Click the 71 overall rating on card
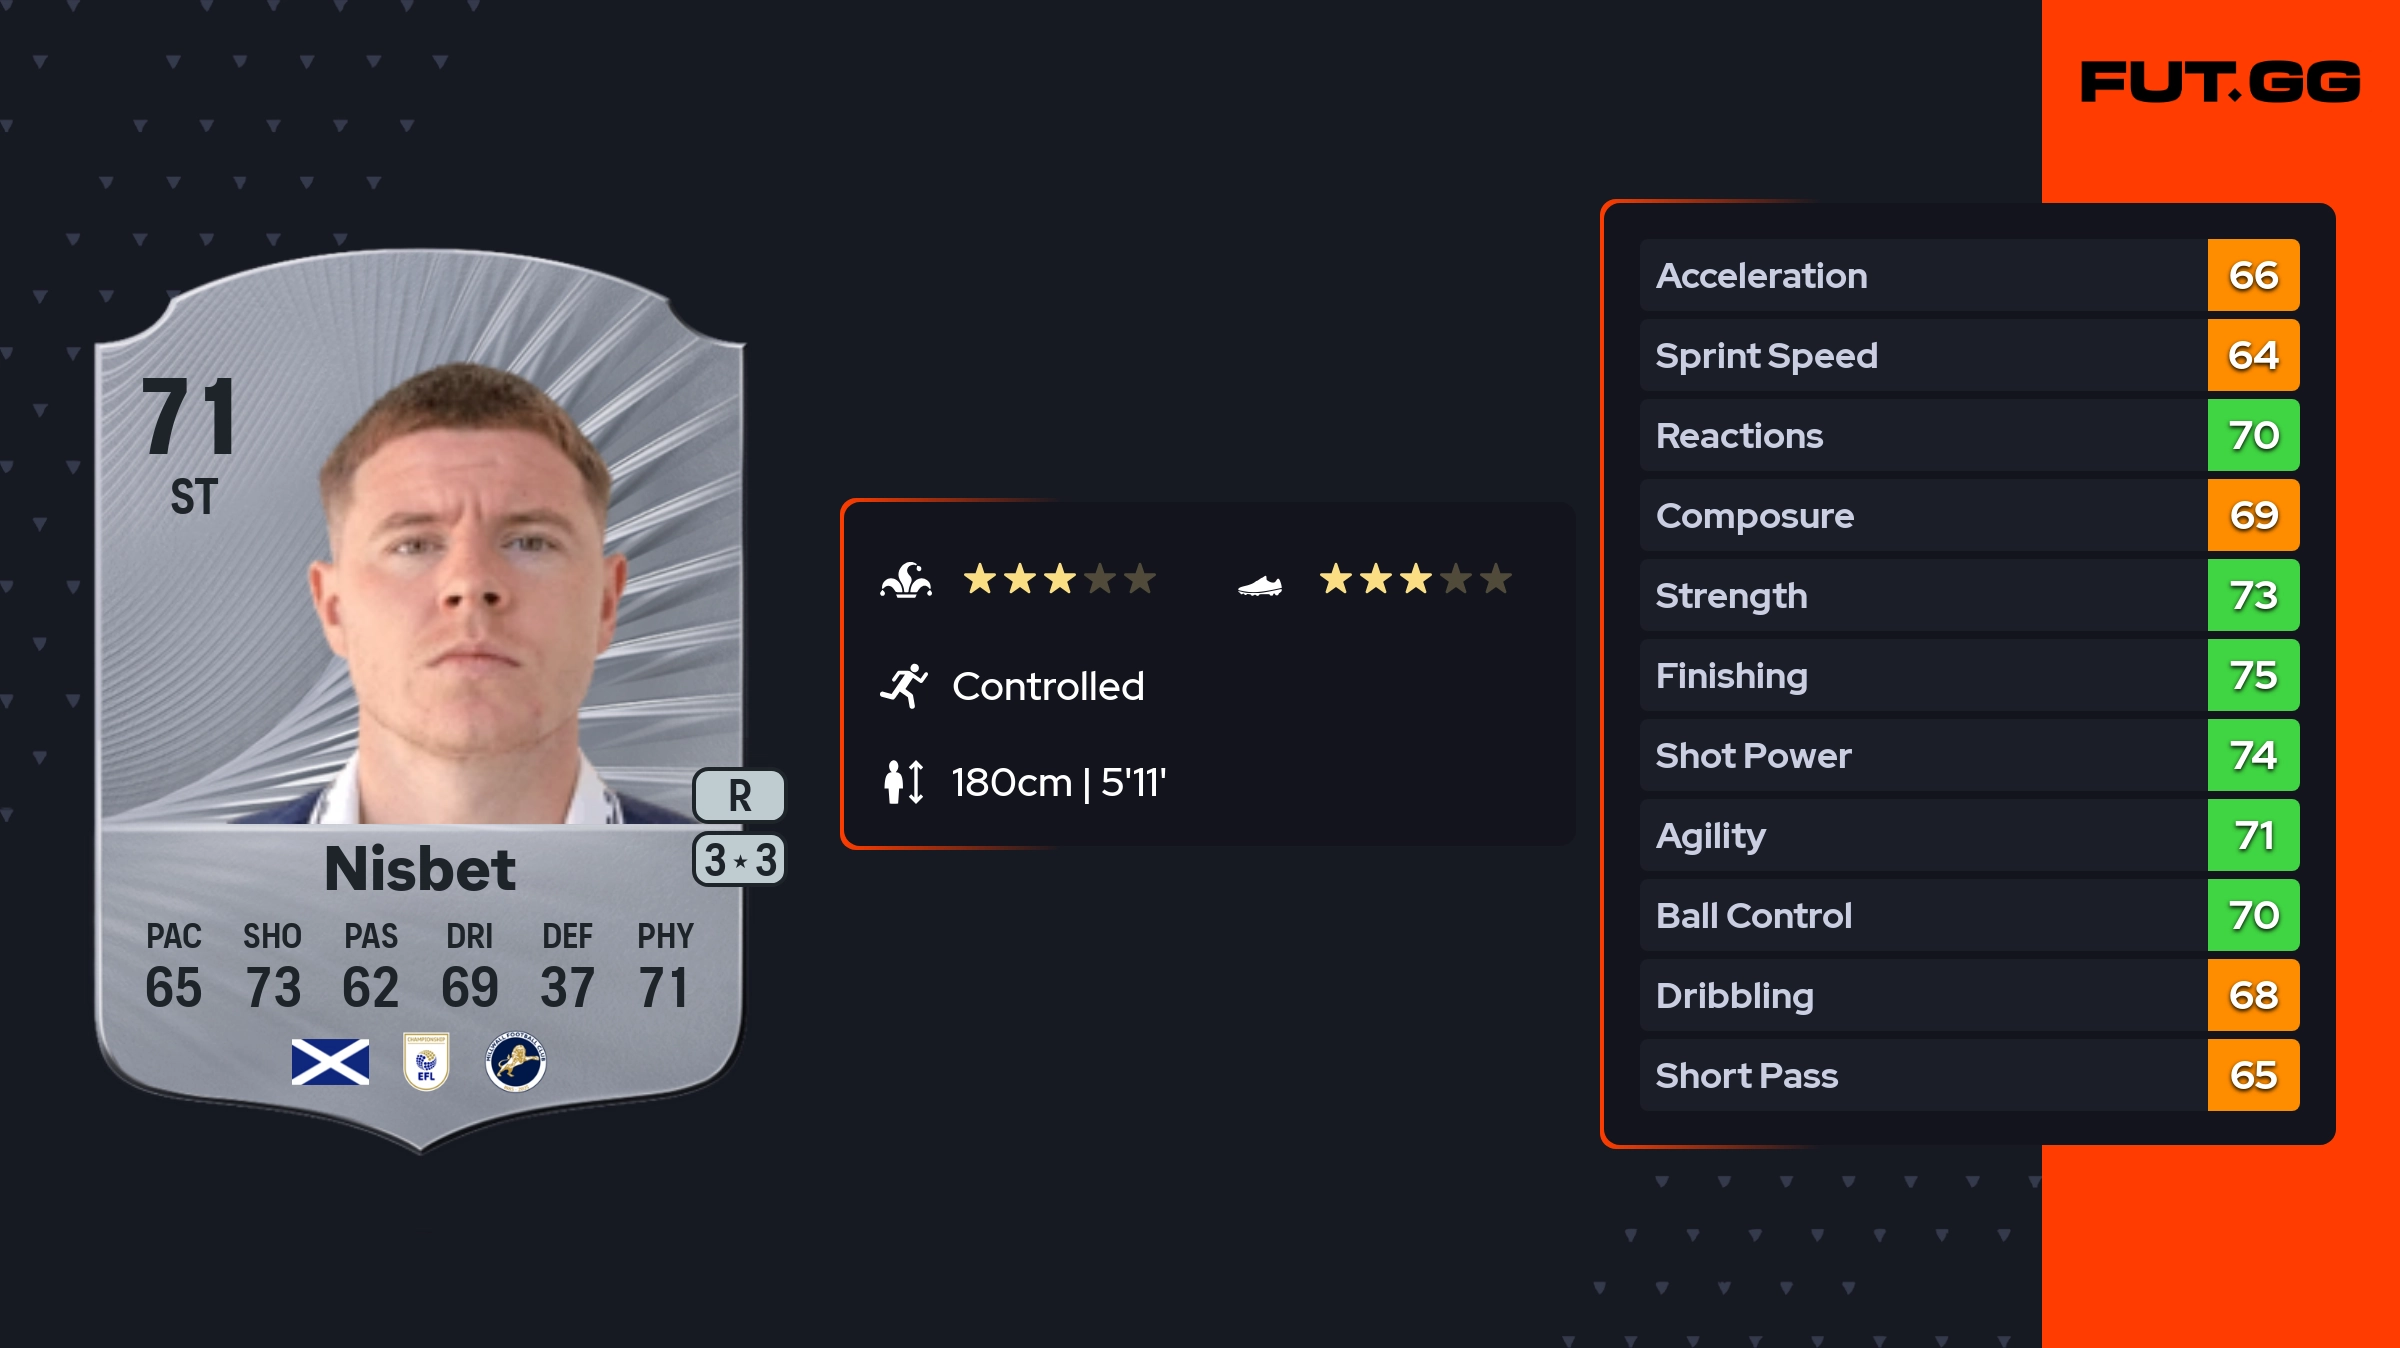 [190, 418]
